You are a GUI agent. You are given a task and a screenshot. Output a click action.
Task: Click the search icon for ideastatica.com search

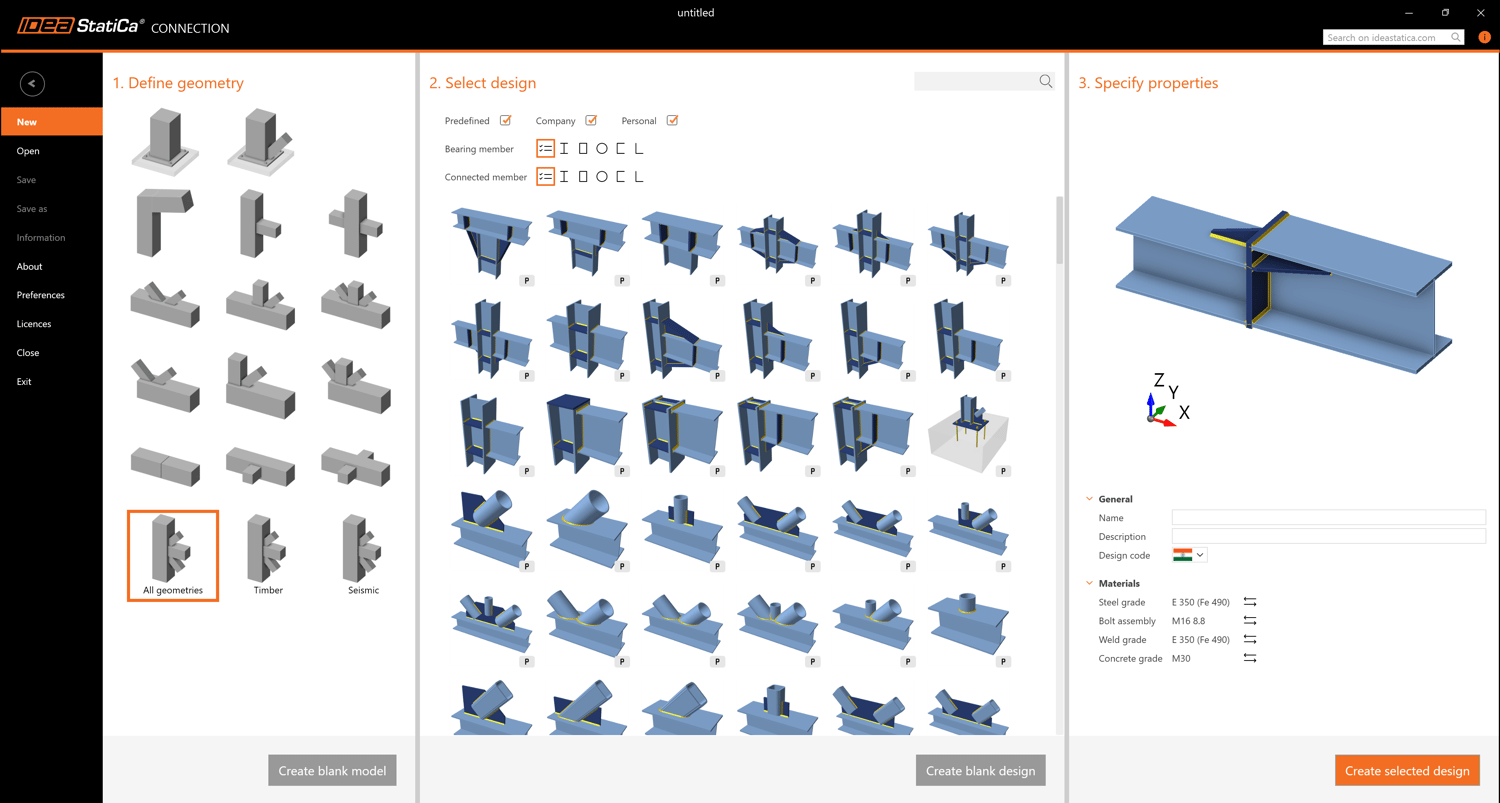1456,37
